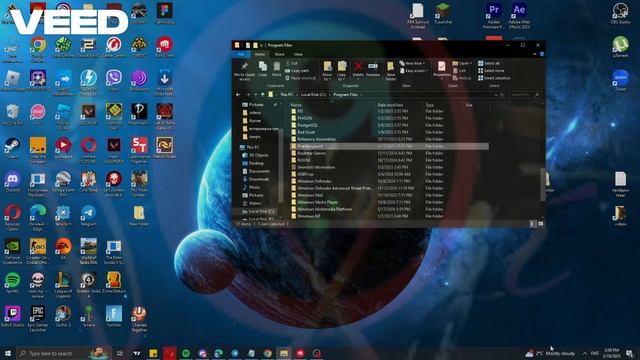Sort by the Date modified column
Viewport: 640px width, 360px height.
point(390,105)
